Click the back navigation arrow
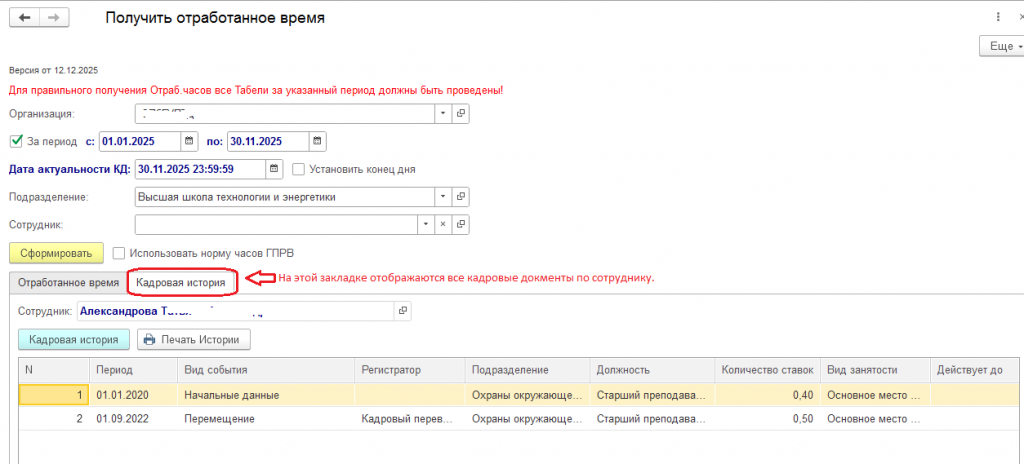Viewport: 1024px width, 464px height. (x=23, y=18)
